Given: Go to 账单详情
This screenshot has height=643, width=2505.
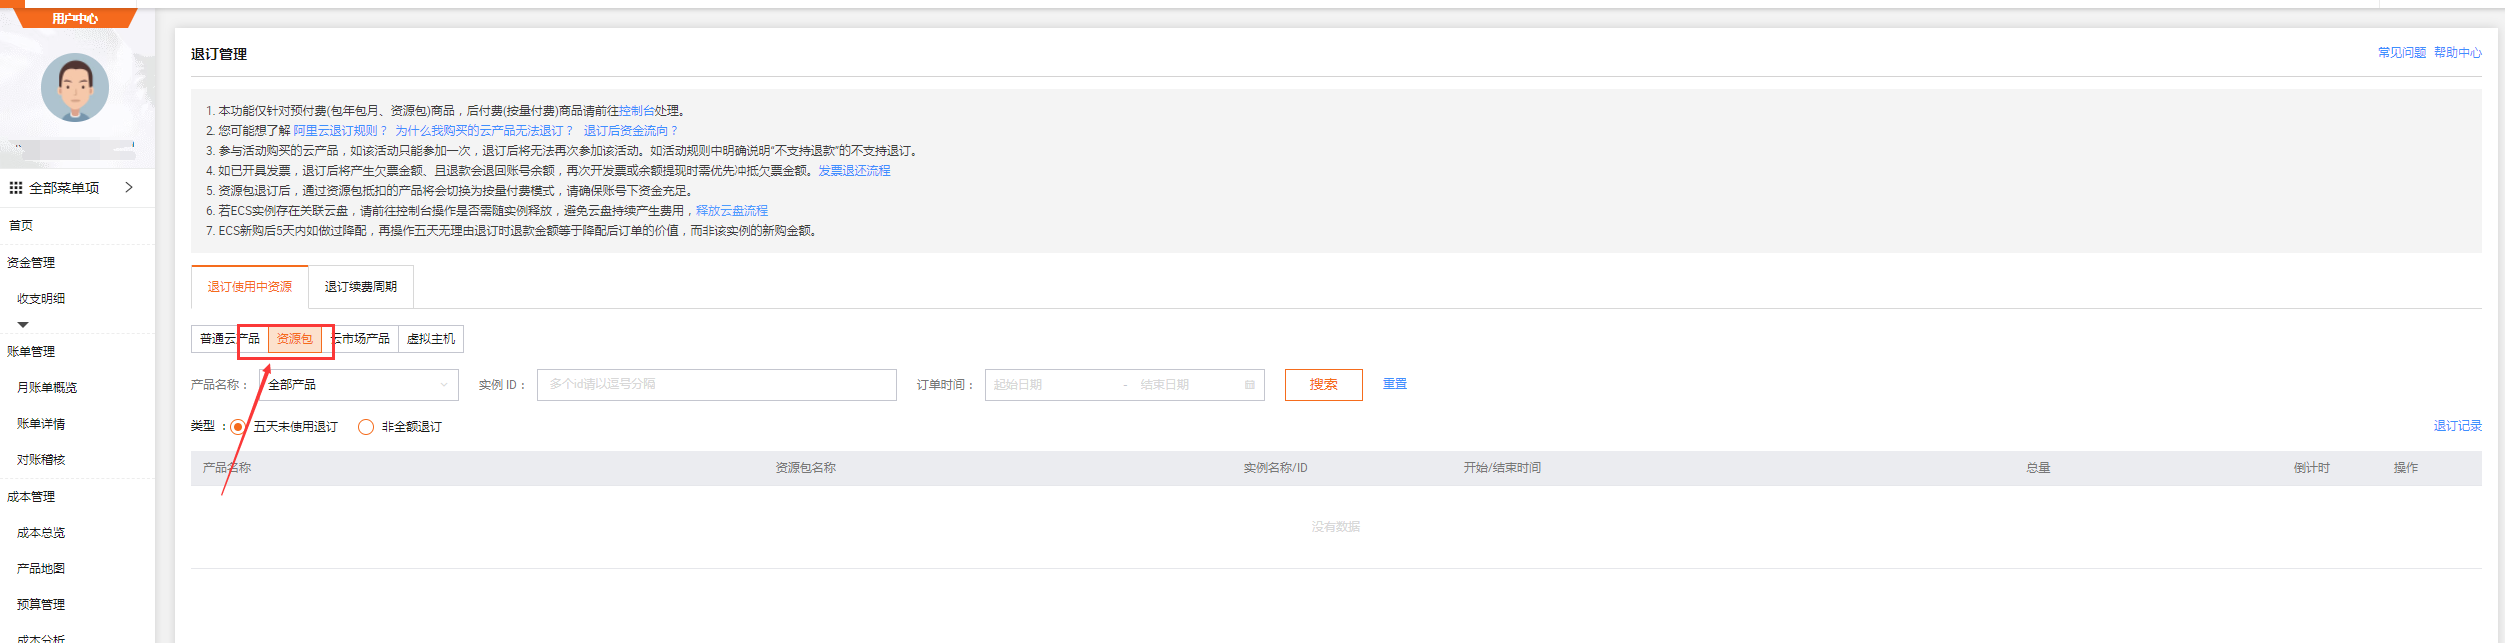Looking at the screenshot, I should (41, 424).
